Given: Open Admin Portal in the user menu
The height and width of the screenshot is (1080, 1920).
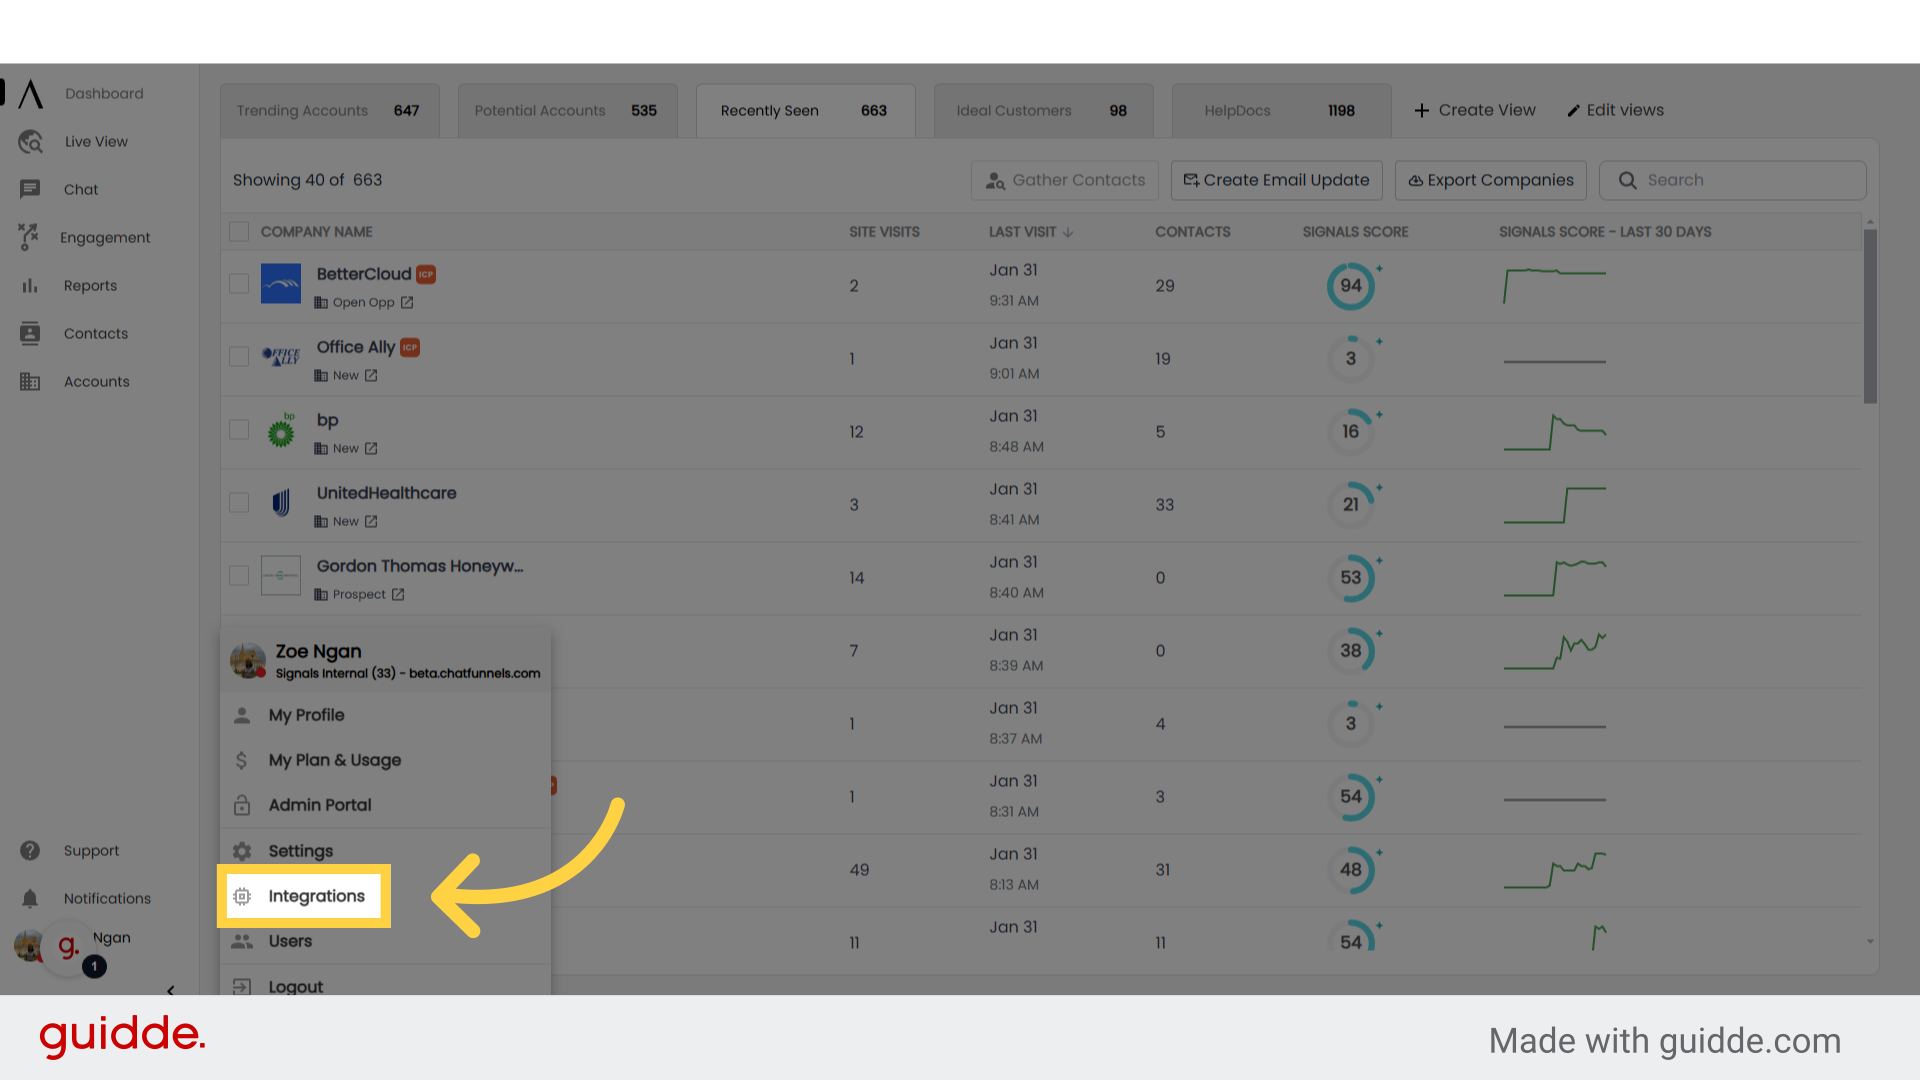Looking at the screenshot, I should 385,805.
